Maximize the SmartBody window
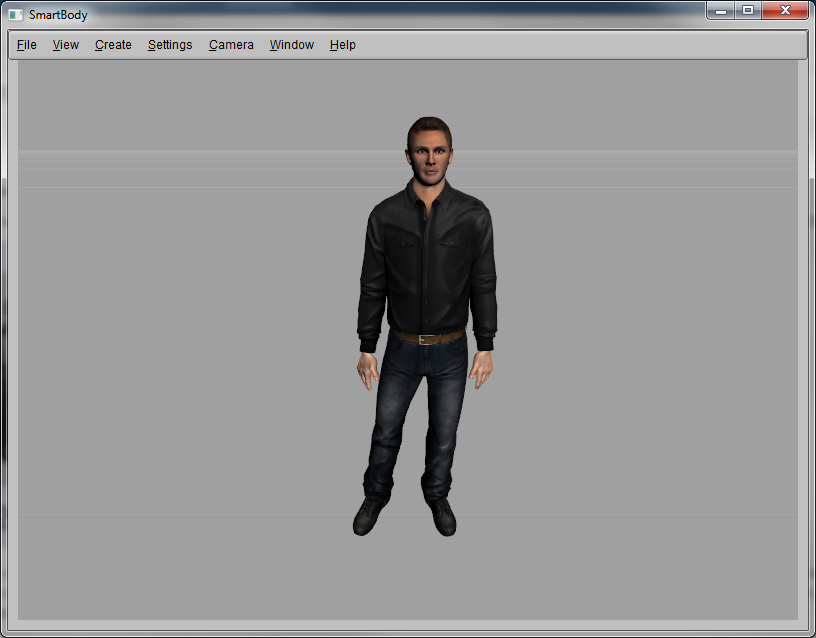 point(748,11)
